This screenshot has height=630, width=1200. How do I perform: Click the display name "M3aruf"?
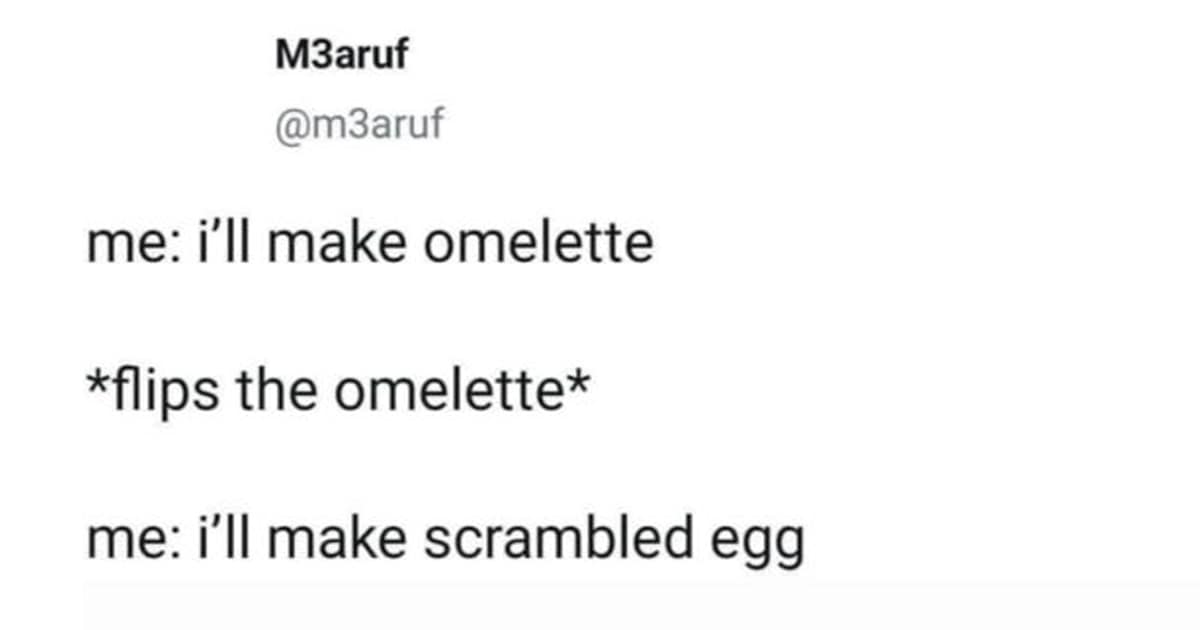(x=341, y=56)
